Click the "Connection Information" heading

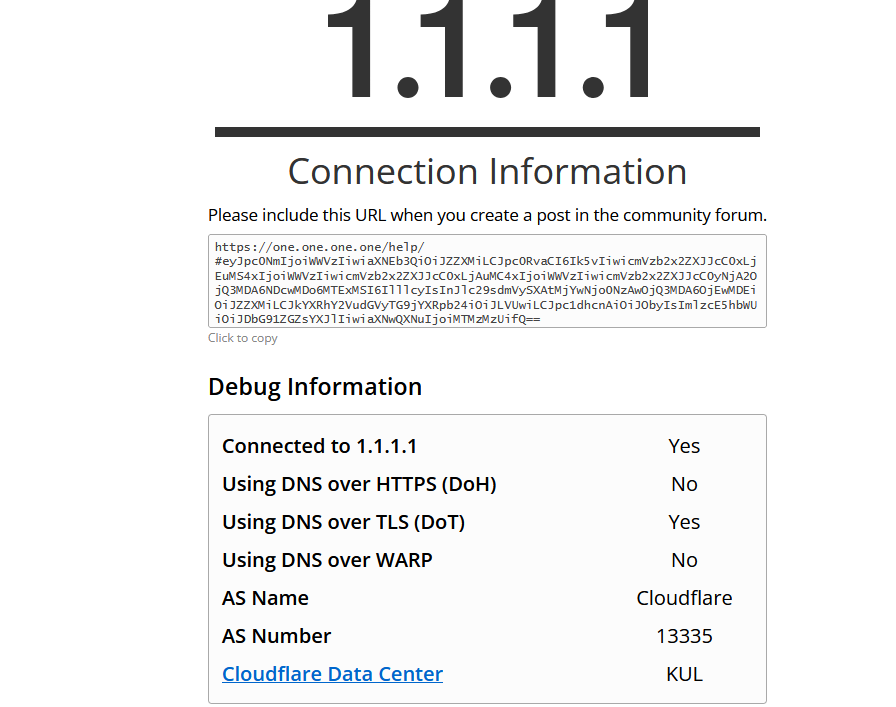pos(487,172)
